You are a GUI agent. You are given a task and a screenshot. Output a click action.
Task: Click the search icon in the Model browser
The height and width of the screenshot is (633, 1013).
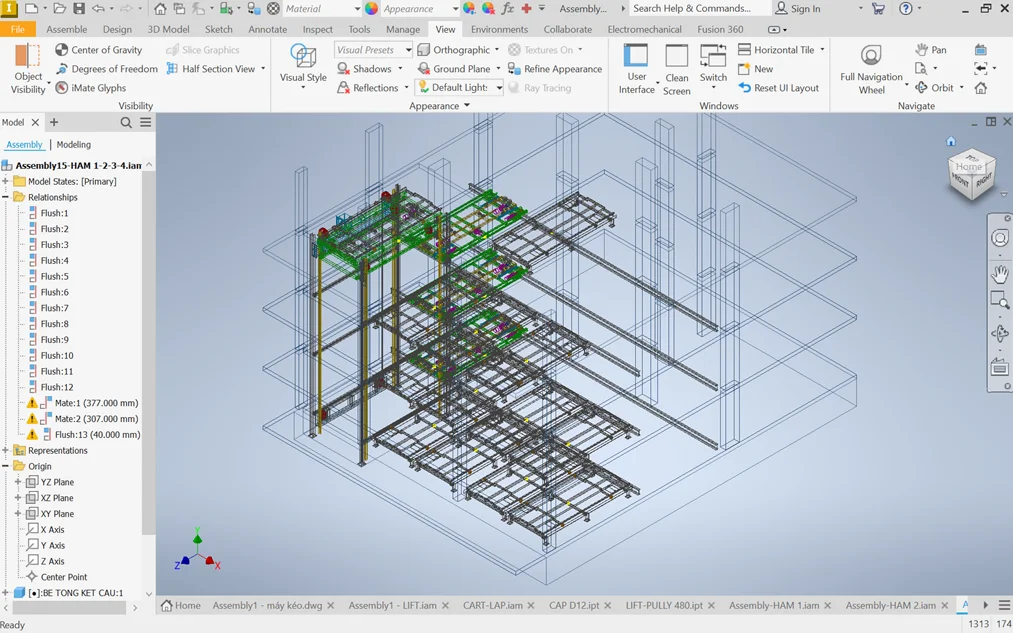click(126, 122)
